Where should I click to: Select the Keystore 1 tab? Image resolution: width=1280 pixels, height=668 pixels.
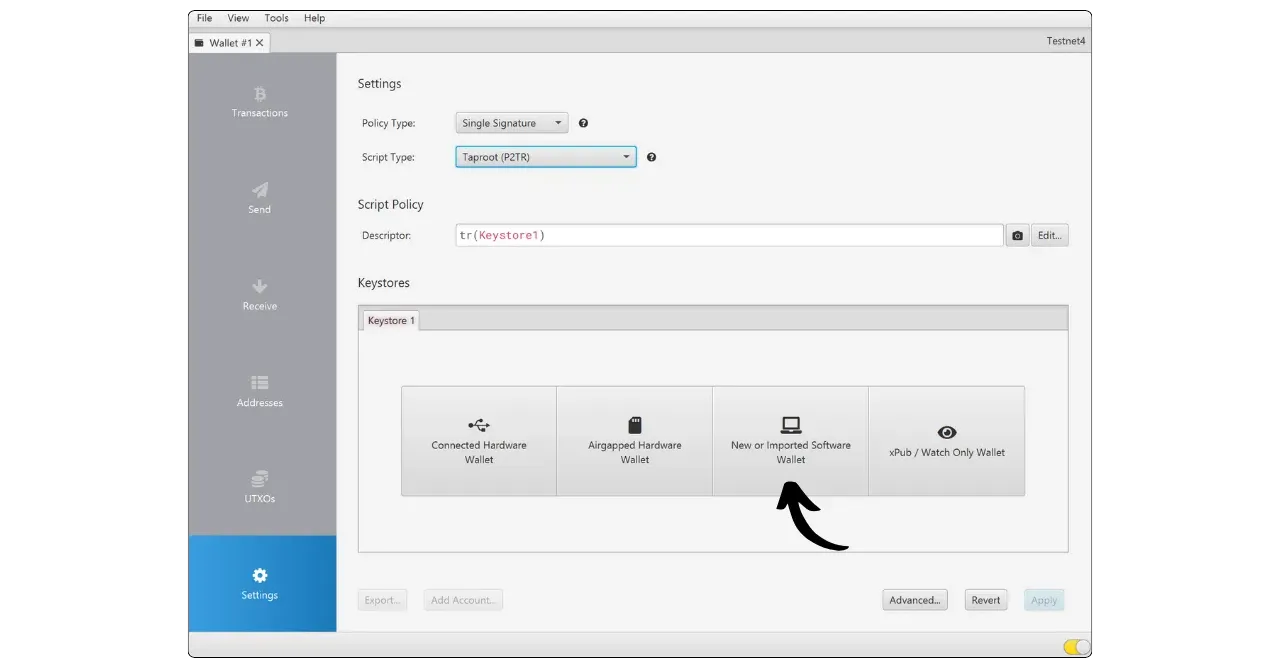tap(390, 321)
